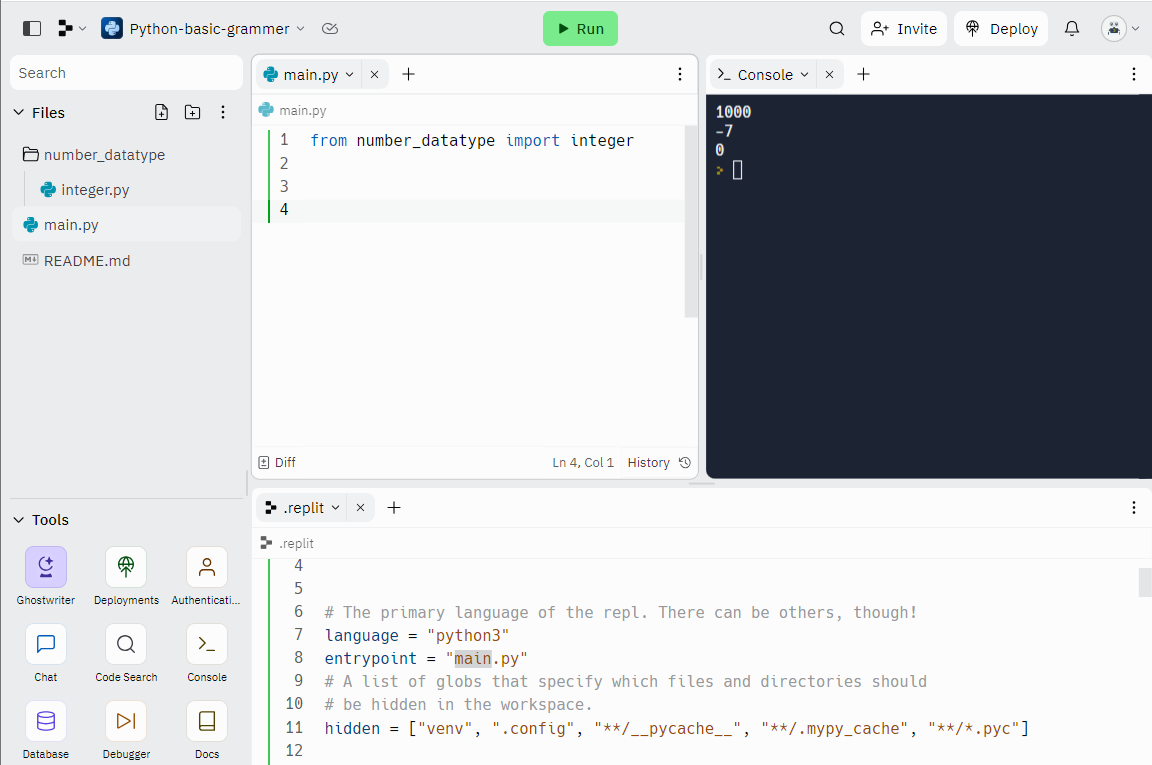Open Ghostwriter tool
Viewport: 1152px width, 765px height.
(46, 576)
